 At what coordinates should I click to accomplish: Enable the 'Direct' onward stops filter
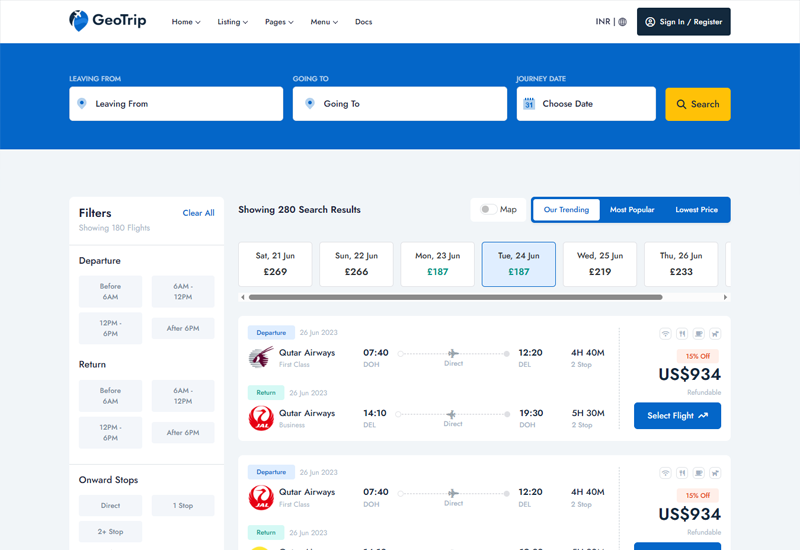(110, 506)
